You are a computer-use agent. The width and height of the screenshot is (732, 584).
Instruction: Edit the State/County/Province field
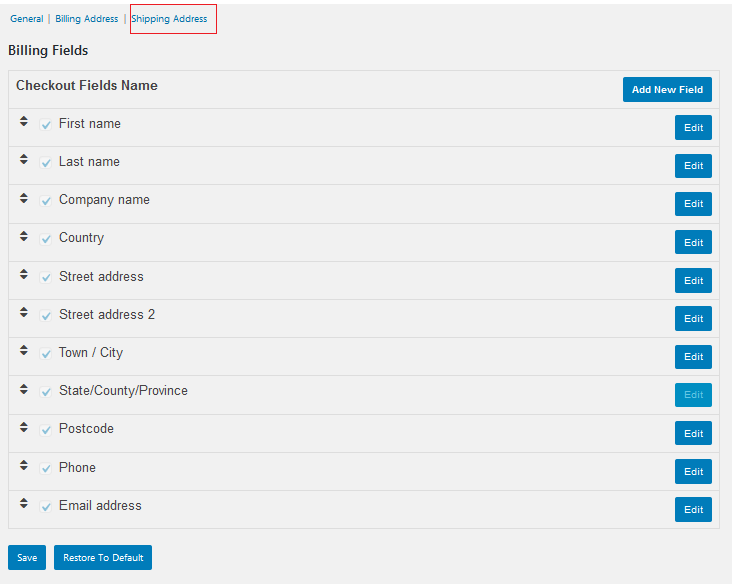point(693,395)
